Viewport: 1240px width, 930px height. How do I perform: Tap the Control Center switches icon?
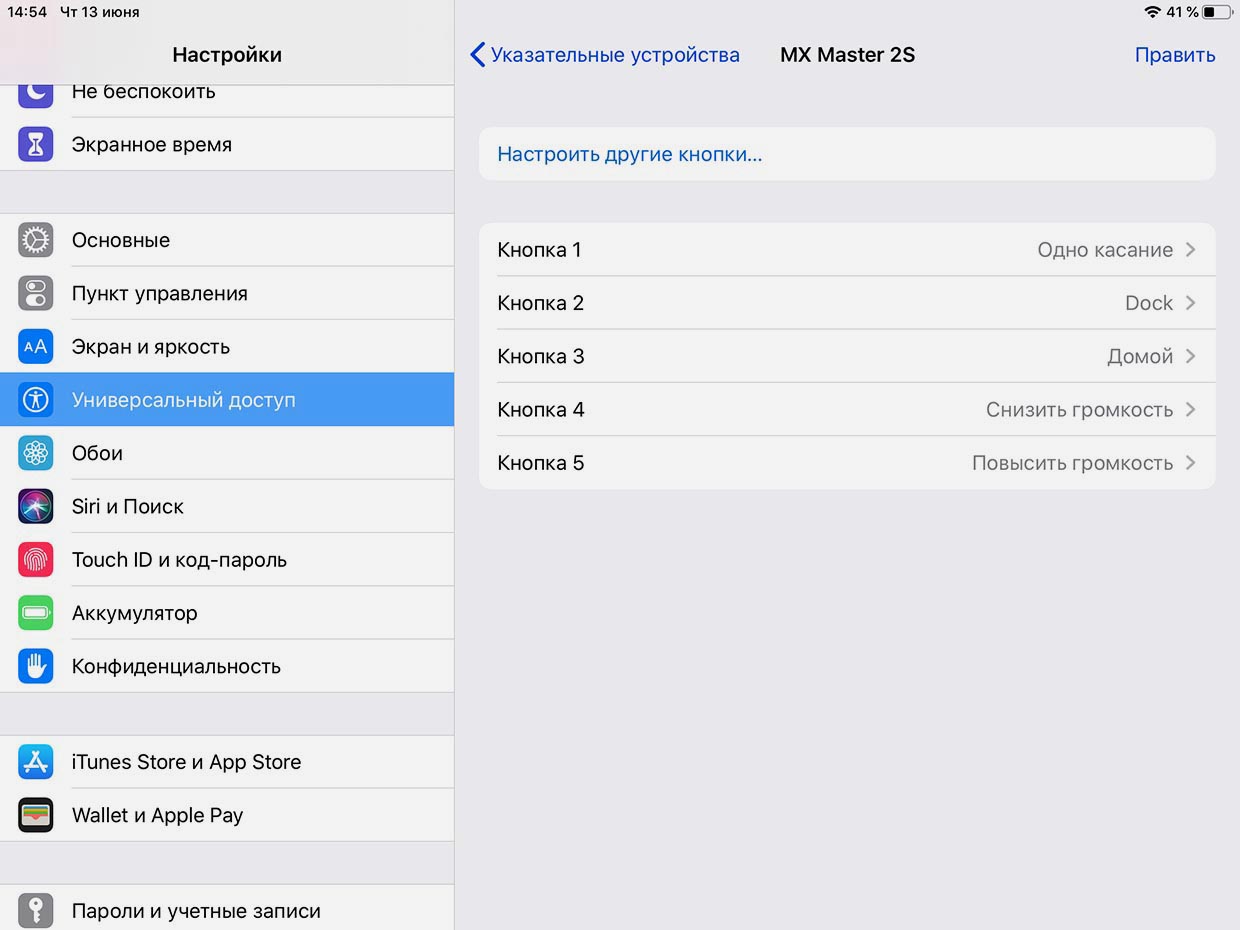[x=36, y=294]
